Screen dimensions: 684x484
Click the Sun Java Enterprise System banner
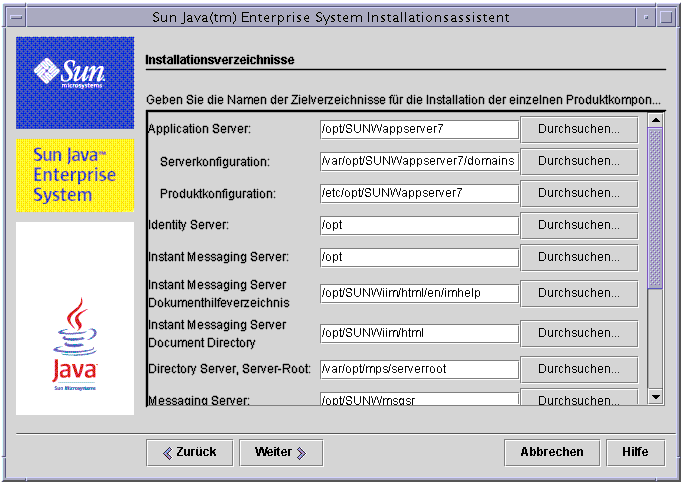tap(75, 175)
